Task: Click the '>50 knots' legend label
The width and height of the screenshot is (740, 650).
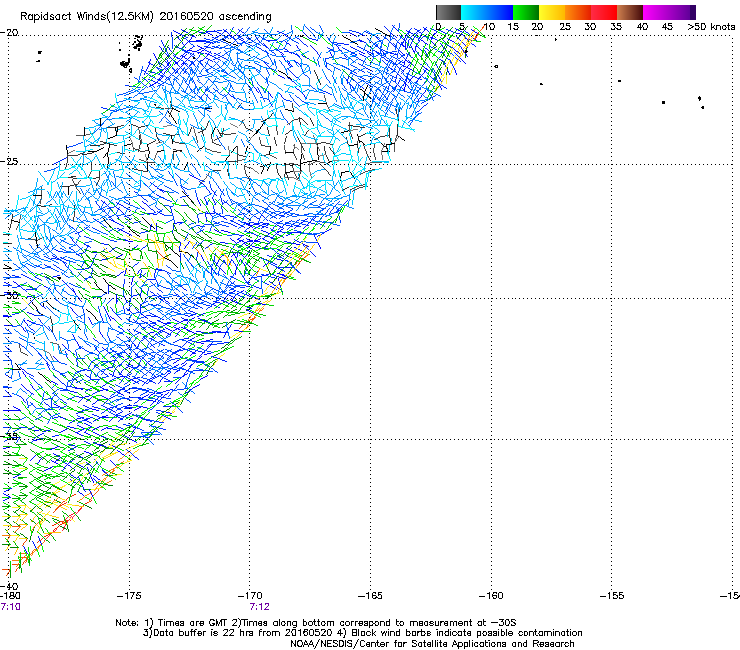Action: click(x=711, y=27)
